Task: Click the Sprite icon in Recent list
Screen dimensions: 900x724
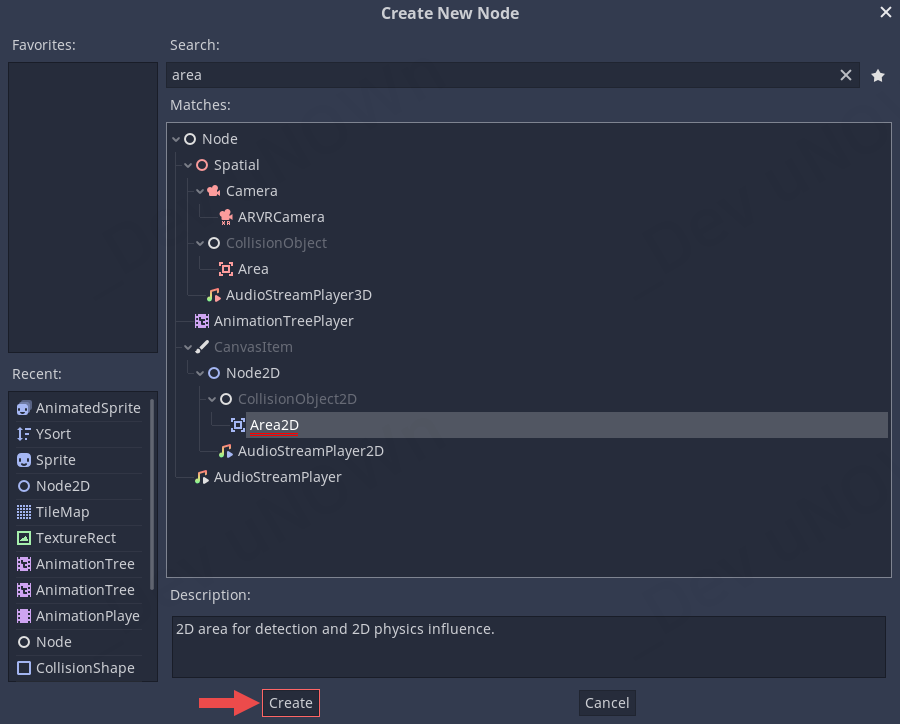Action: [x=24, y=460]
